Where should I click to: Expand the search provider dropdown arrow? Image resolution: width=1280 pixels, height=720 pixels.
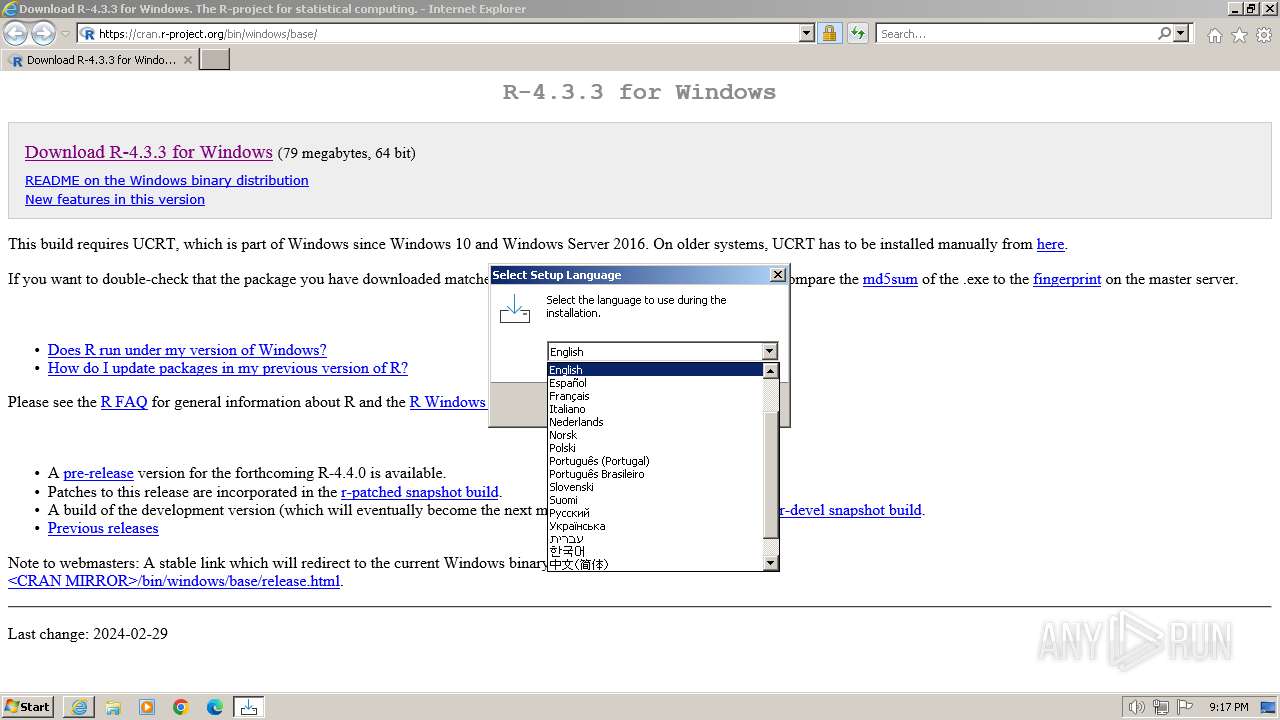1181,34
